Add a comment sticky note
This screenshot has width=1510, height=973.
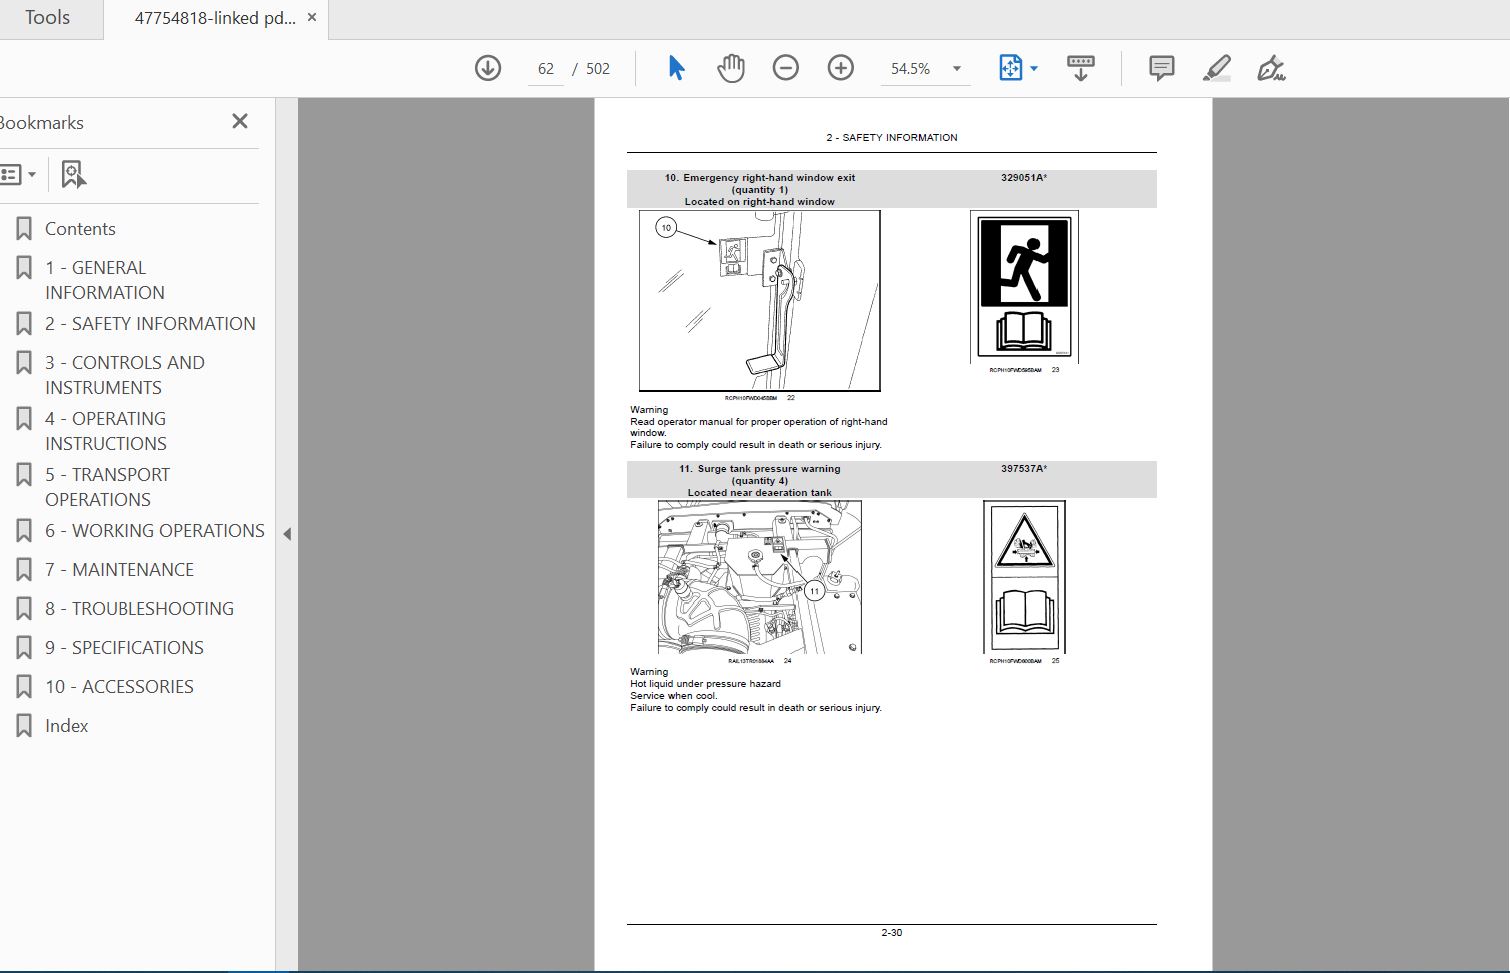1161,68
